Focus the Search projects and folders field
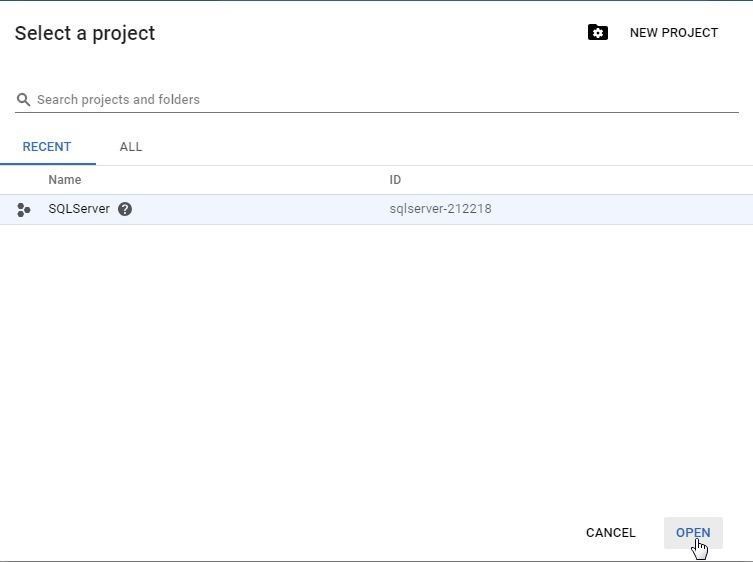 (380, 100)
